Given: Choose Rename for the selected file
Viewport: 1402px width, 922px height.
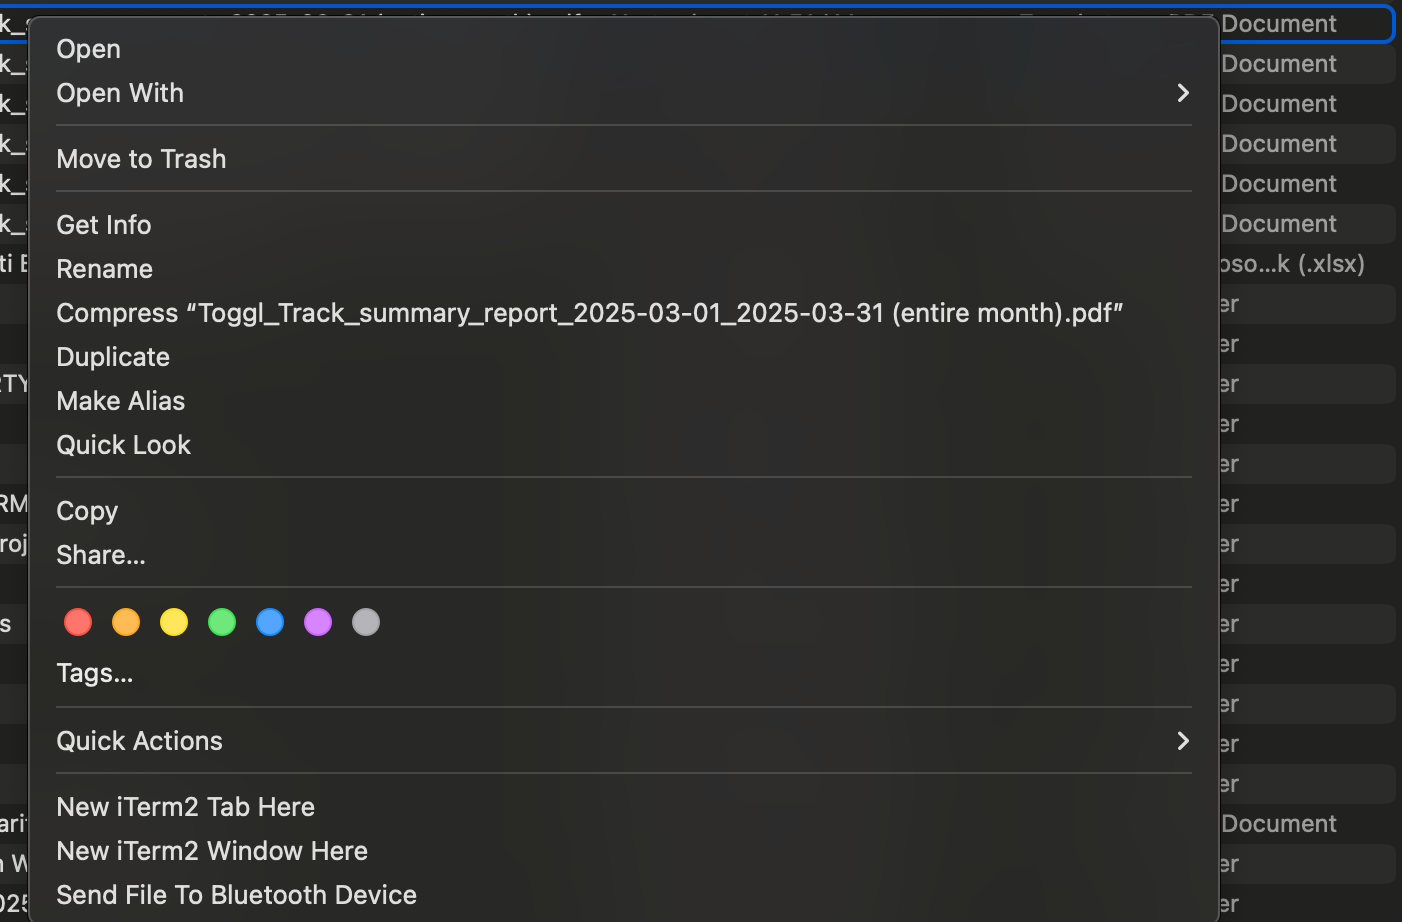Looking at the screenshot, I should pos(624,269).
